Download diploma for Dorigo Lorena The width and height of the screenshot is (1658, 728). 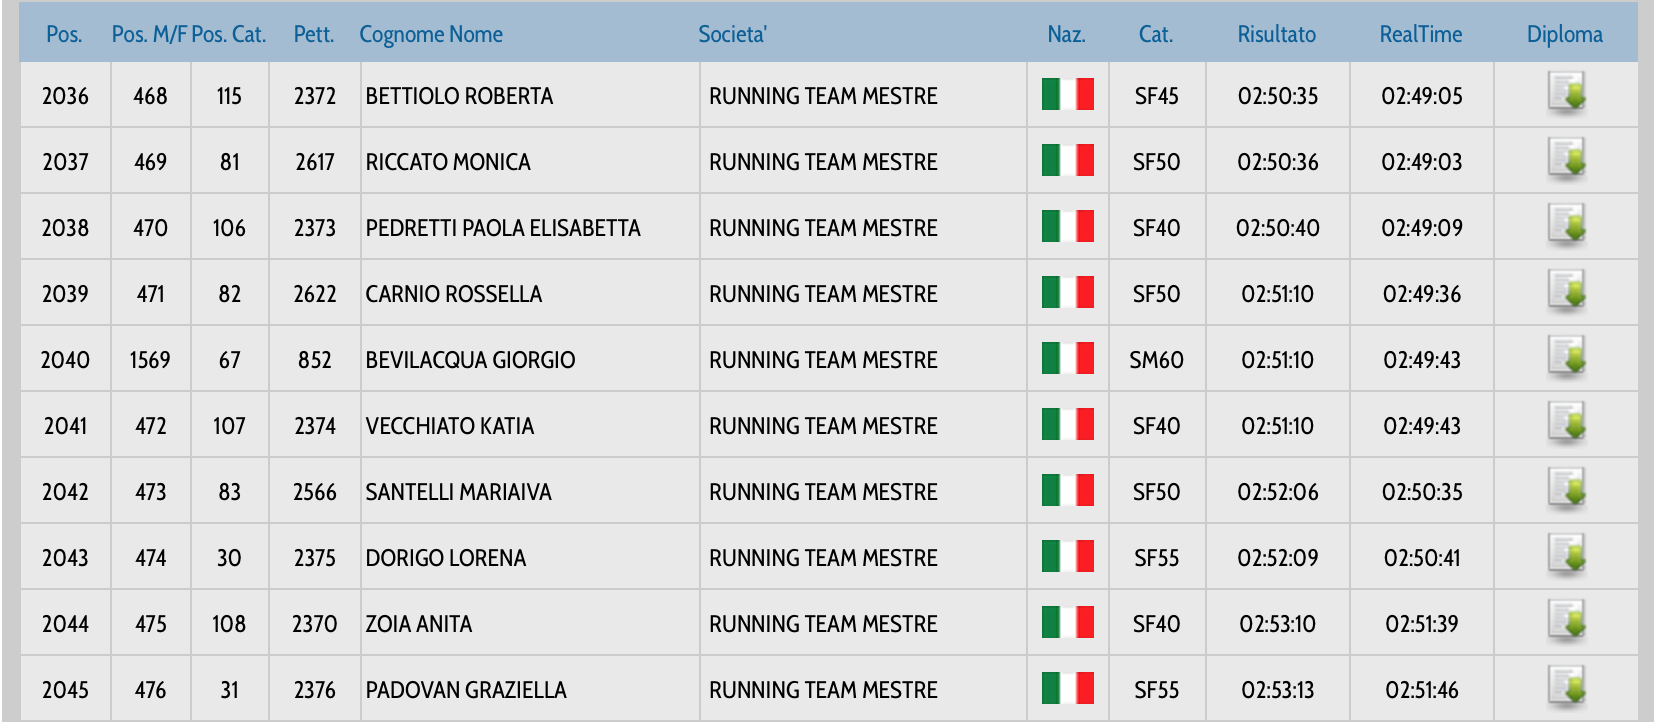pos(1566,556)
